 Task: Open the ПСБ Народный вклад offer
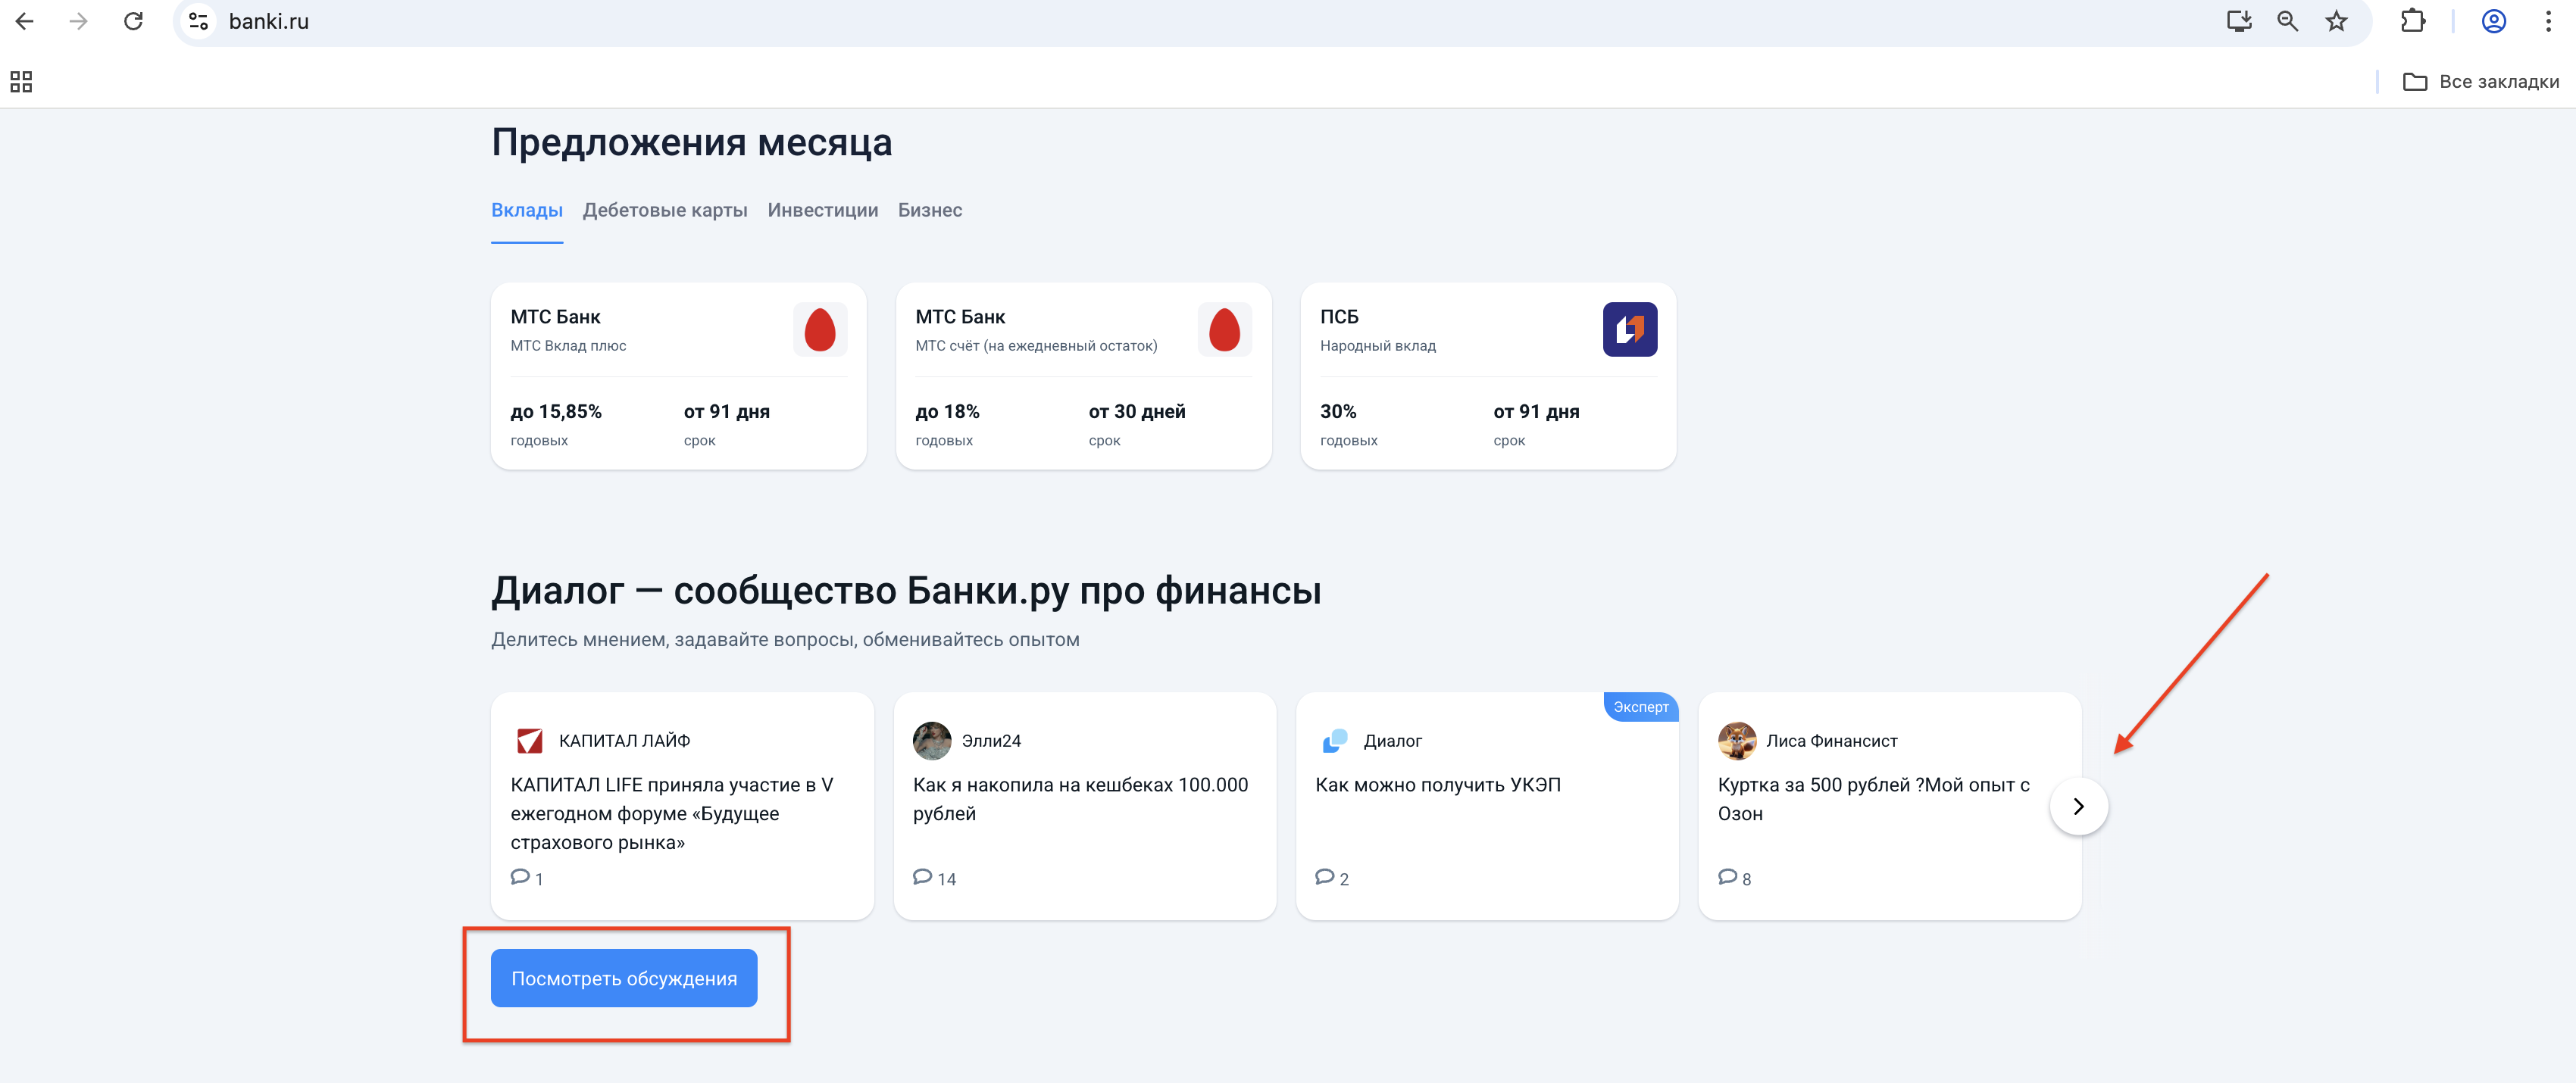1488,376
